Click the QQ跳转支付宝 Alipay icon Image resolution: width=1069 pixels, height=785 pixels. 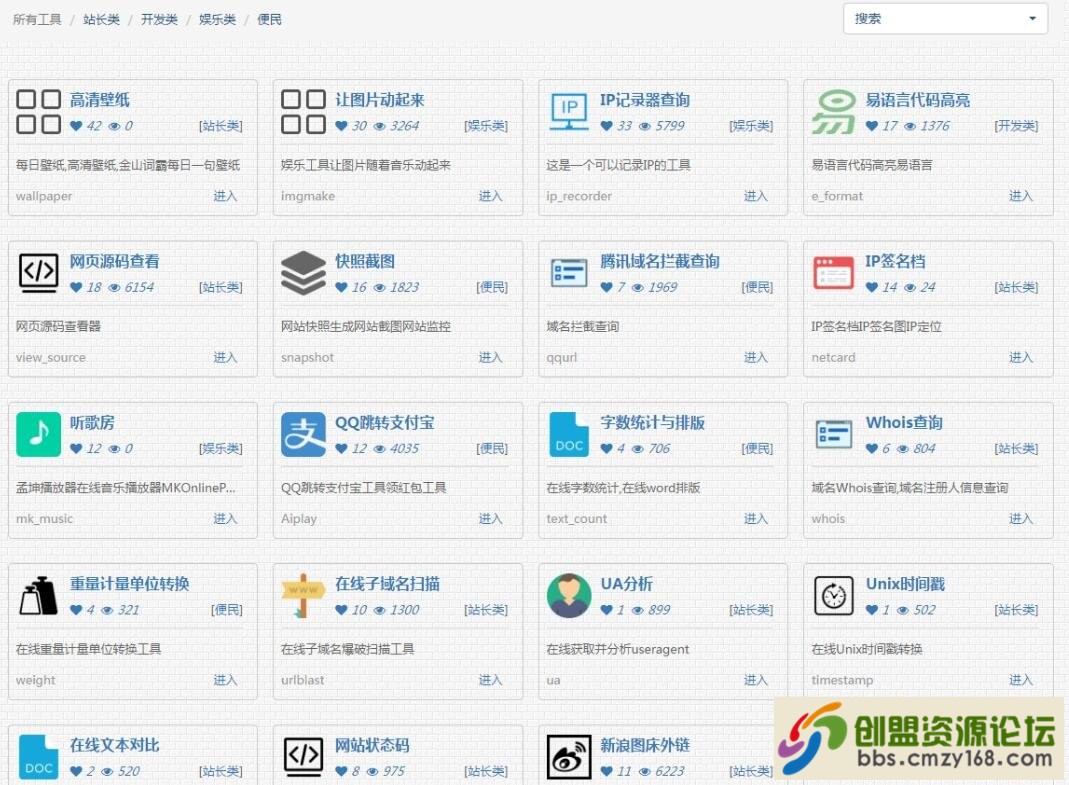tap(303, 434)
